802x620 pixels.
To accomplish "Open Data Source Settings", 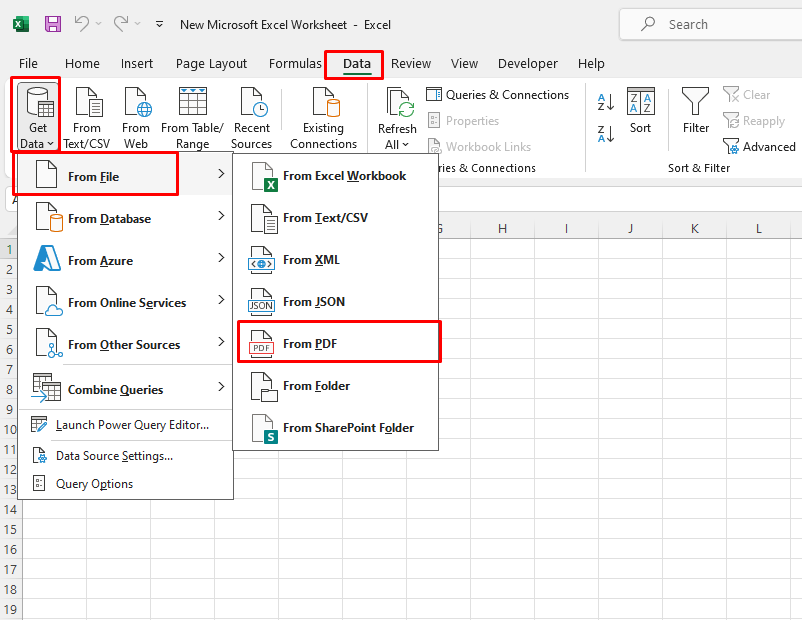I will pyautogui.click(x=125, y=455).
